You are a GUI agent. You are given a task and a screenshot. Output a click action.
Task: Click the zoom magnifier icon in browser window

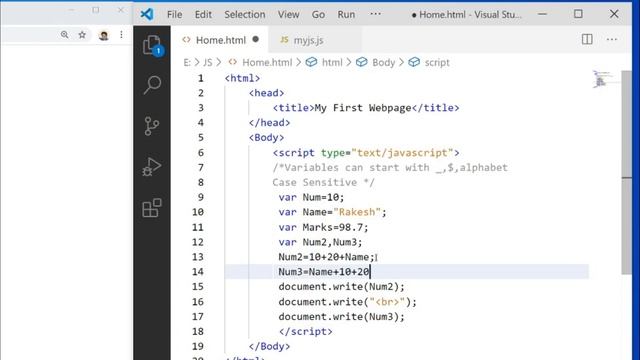(64, 35)
